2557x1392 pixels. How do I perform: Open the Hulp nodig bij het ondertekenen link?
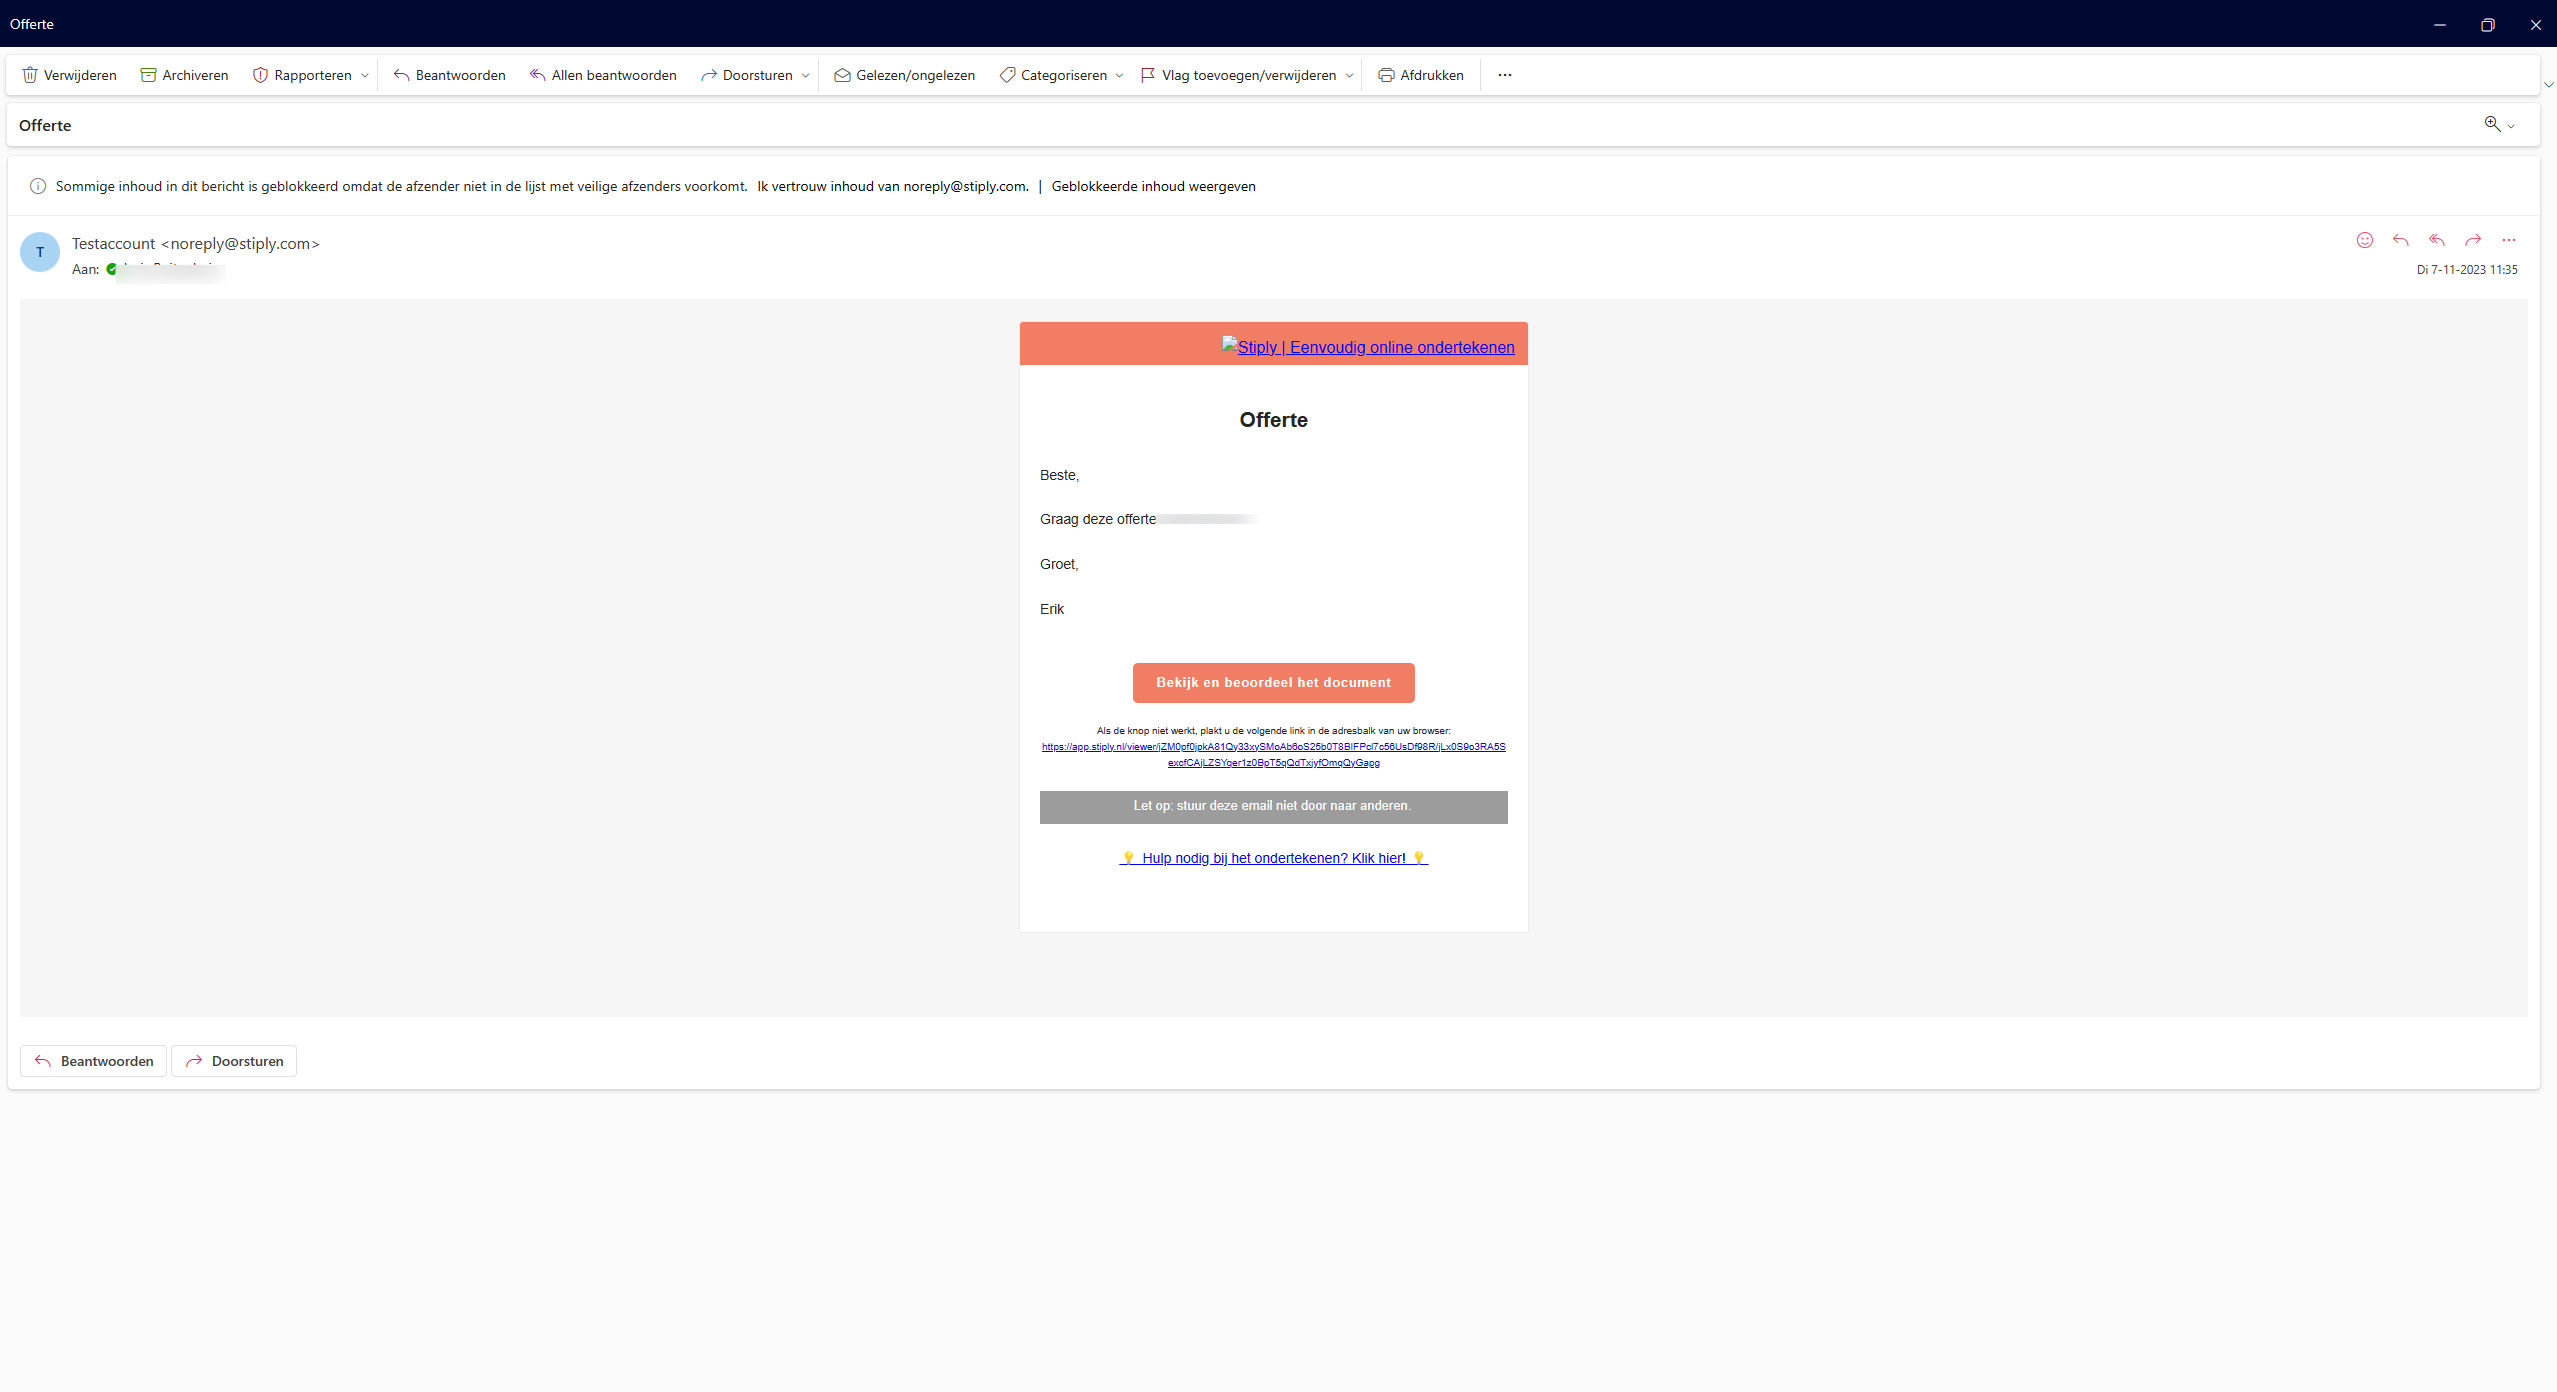tap(1273, 858)
